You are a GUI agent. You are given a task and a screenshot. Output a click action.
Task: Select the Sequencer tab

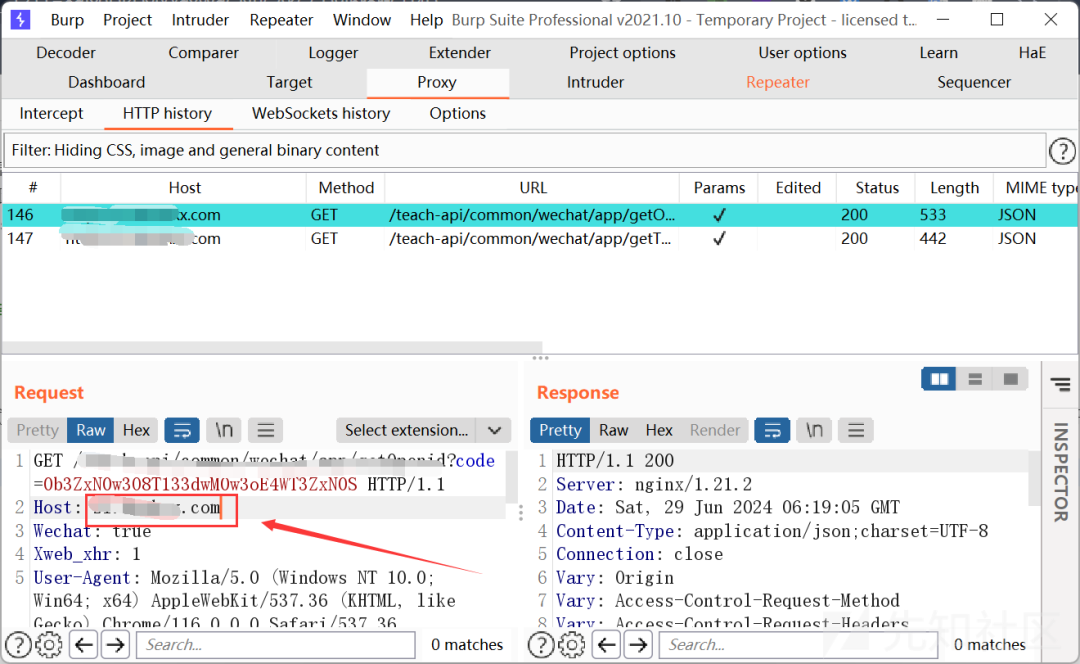tap(974, 83)
